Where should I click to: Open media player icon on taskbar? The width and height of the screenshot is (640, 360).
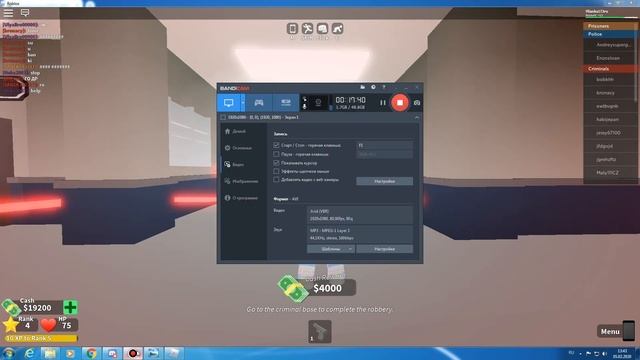(70, 353)
